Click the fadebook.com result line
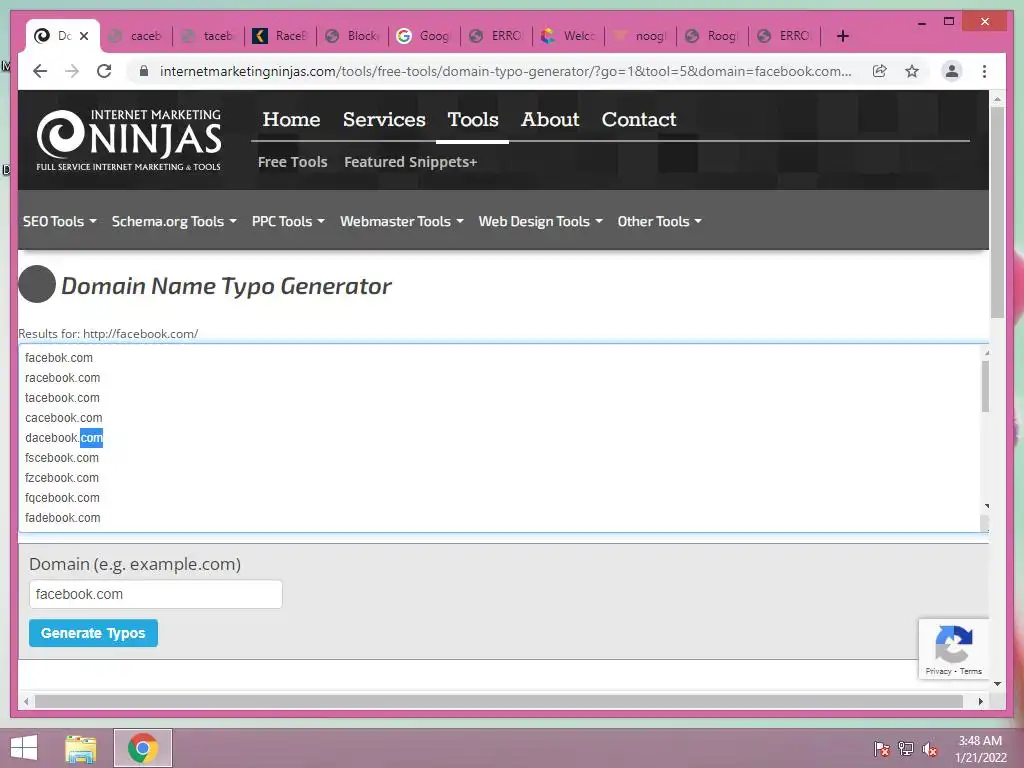Viewport: 1024px width, 768px height. (x=63, y=518)
